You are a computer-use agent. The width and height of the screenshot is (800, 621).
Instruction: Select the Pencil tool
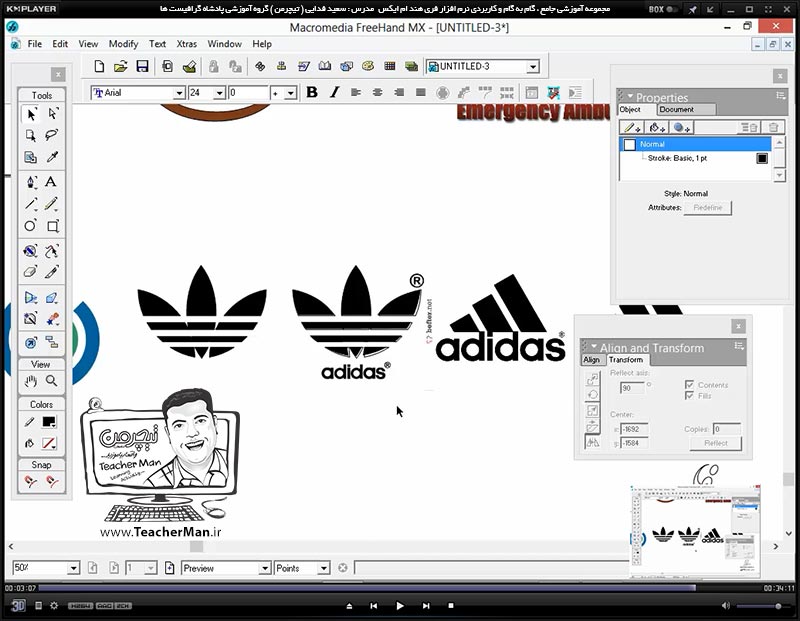coord(51,204)
